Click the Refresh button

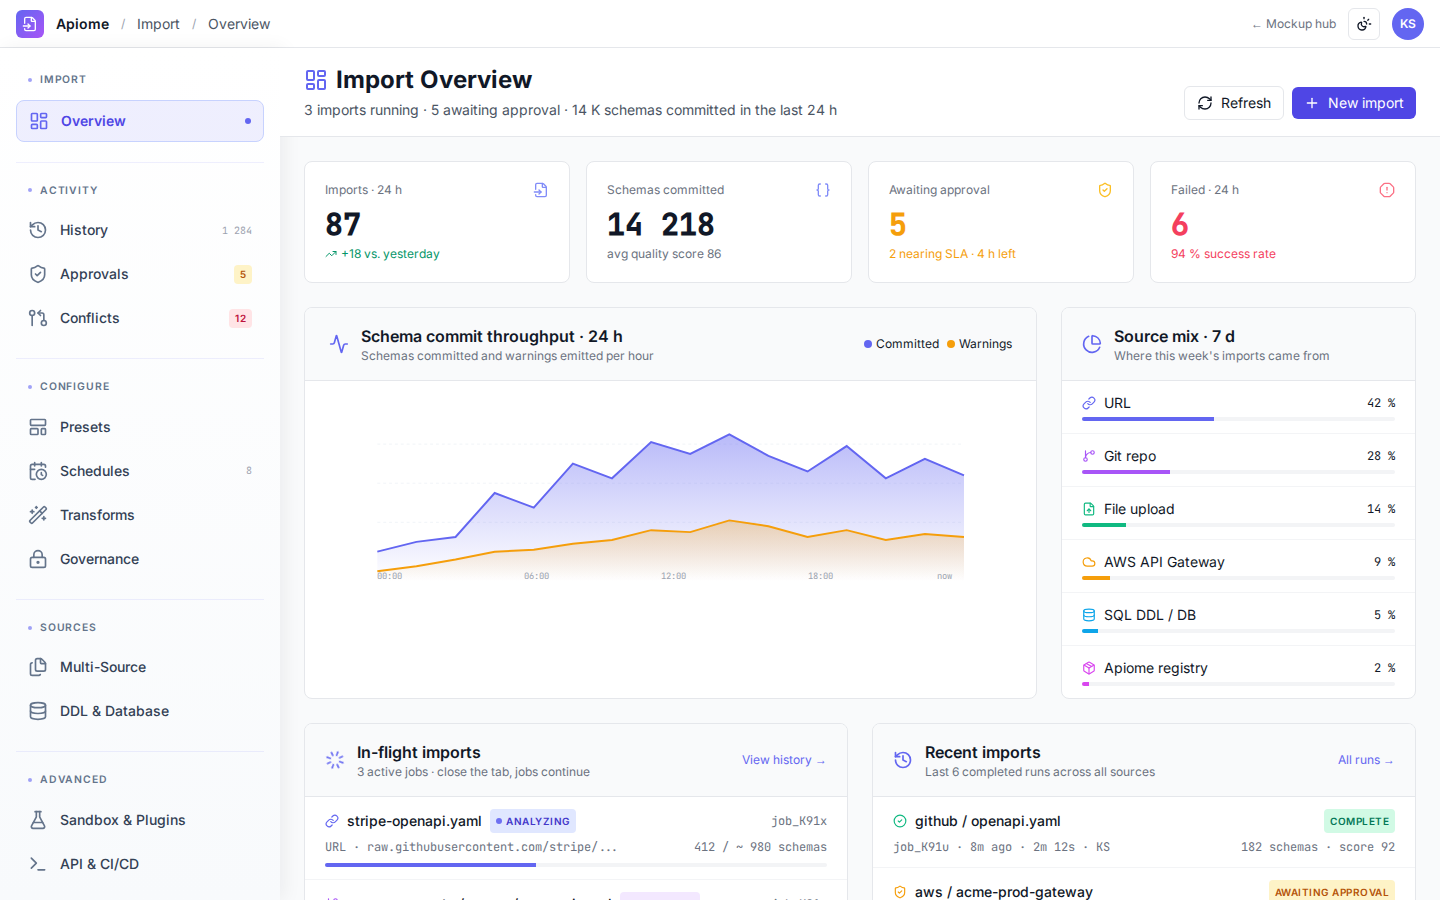tap(1234, 103)
